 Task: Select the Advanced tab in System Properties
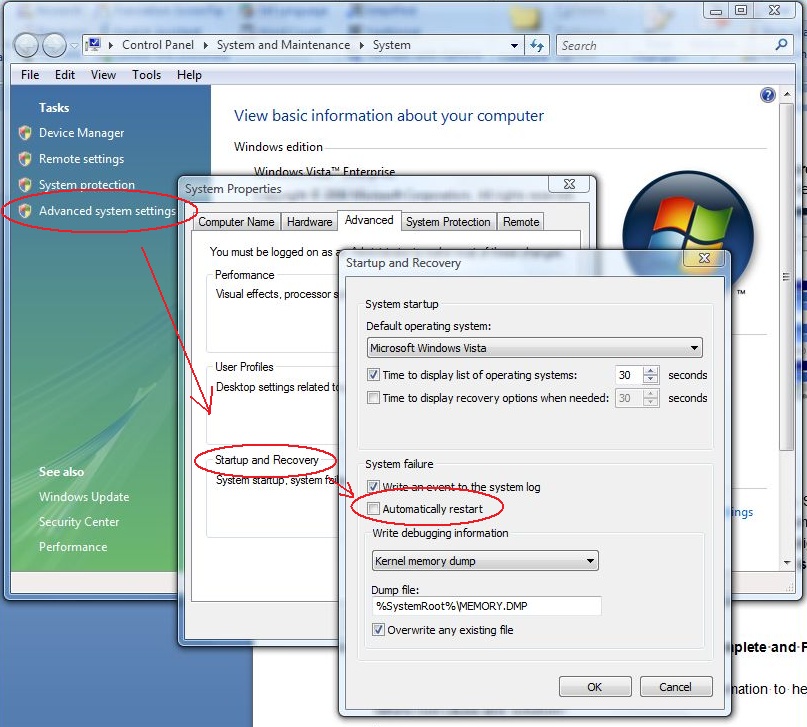click(369, 220)
